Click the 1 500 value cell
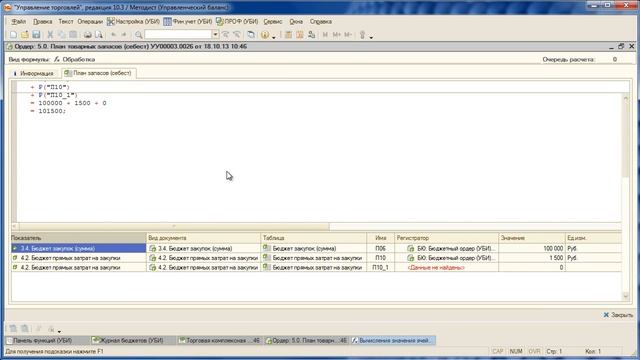This screenshot has width=640, height=360. pyautogui.click(x=532, y=258)
